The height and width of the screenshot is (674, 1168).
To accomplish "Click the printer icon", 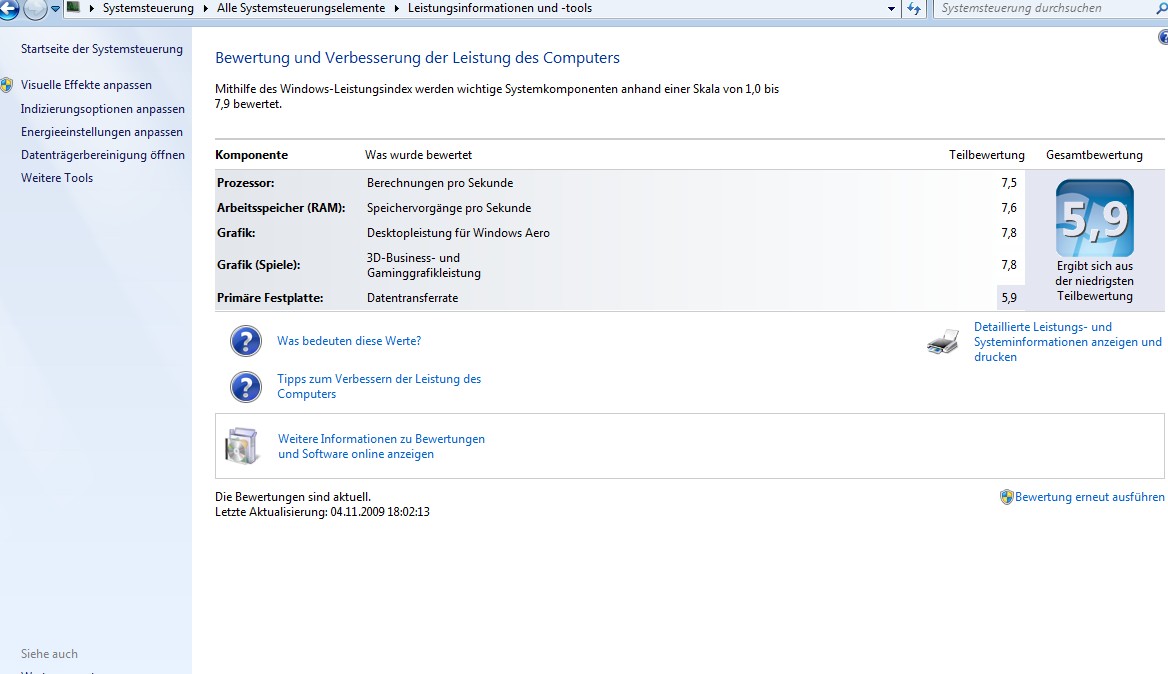I will 943,343.
